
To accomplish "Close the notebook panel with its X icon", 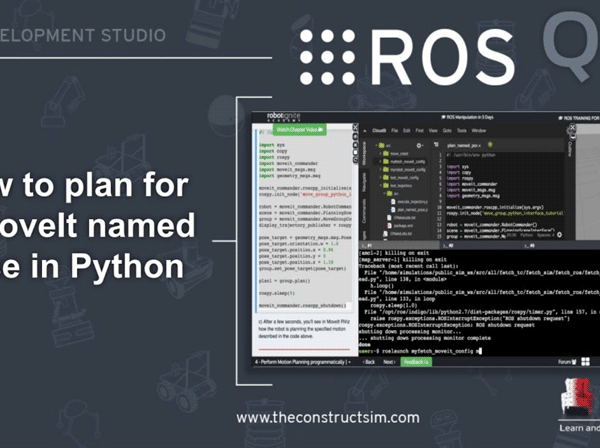I will tap(355, 127).
